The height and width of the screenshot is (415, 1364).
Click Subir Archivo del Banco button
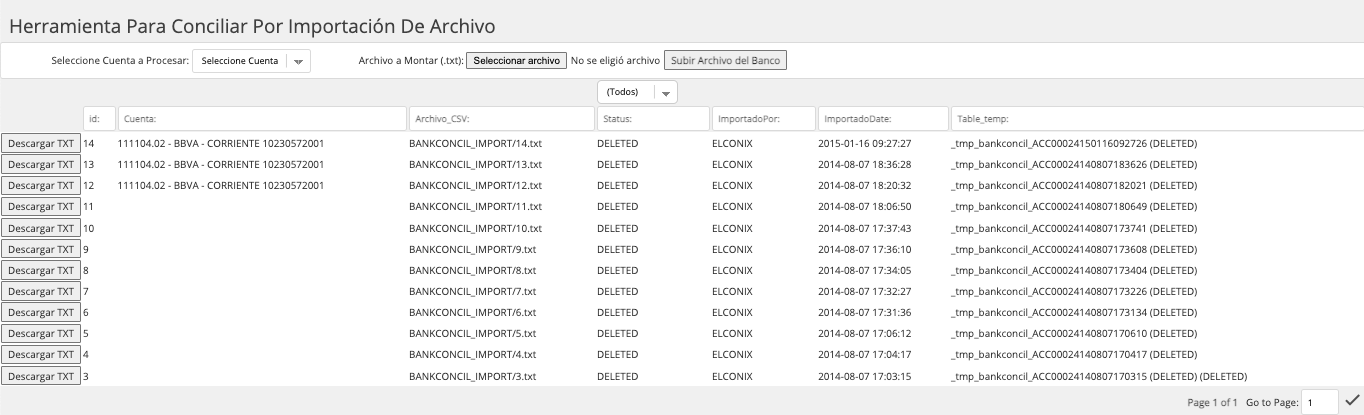pos(726,61)
